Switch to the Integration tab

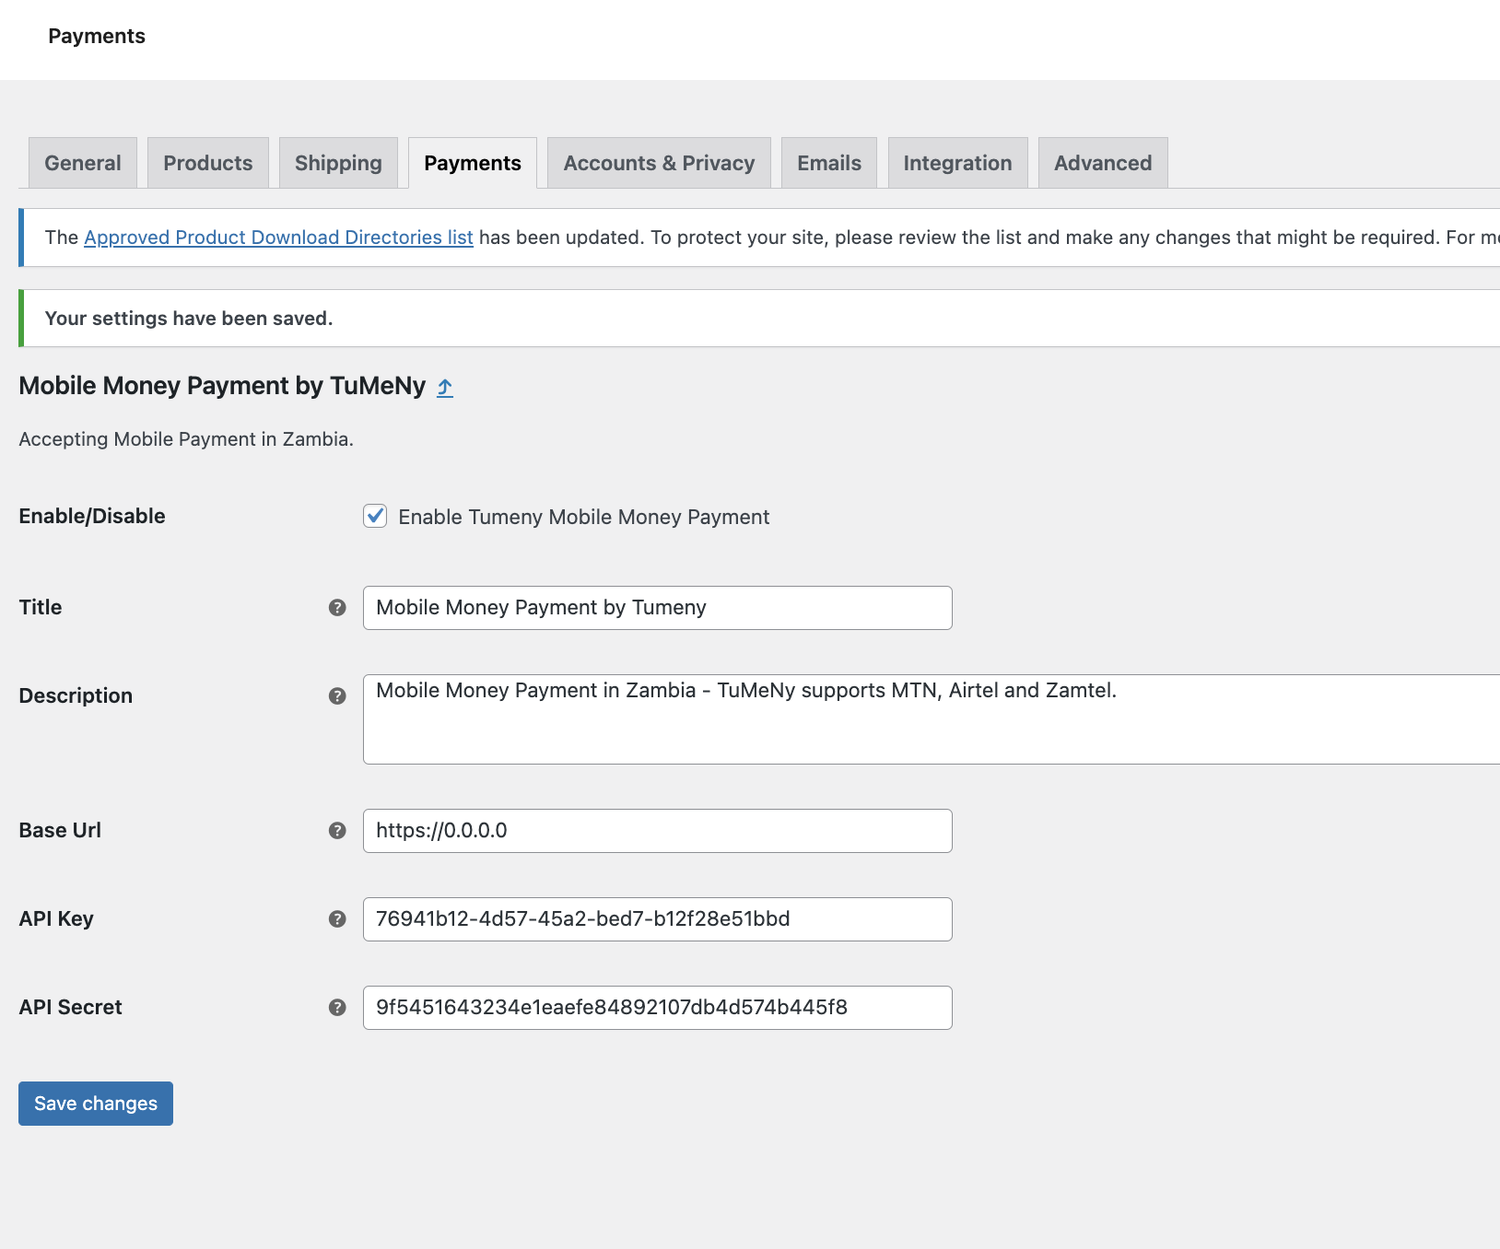(957, 163)
